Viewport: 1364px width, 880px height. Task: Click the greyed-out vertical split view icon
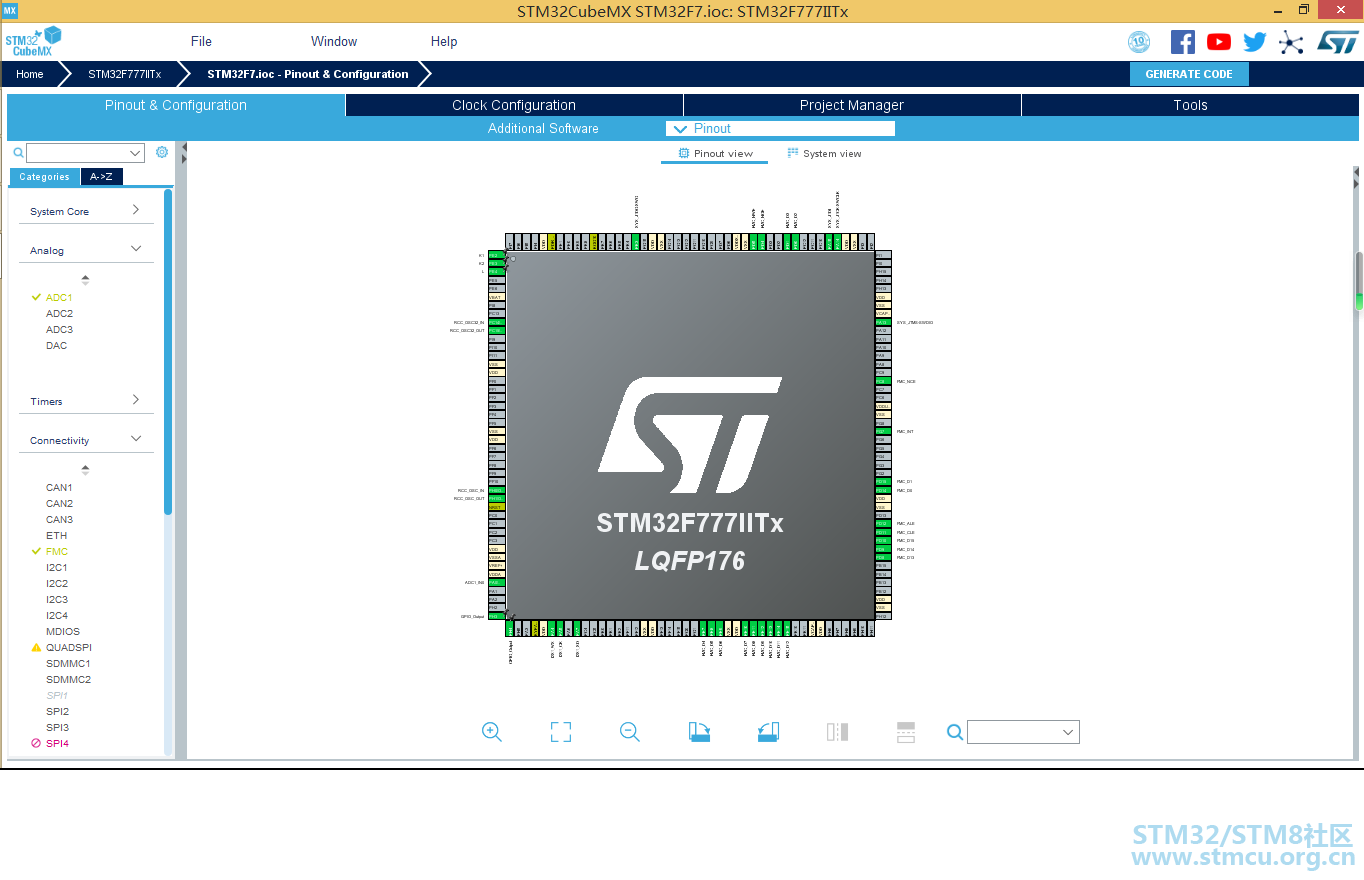[838, 732]
